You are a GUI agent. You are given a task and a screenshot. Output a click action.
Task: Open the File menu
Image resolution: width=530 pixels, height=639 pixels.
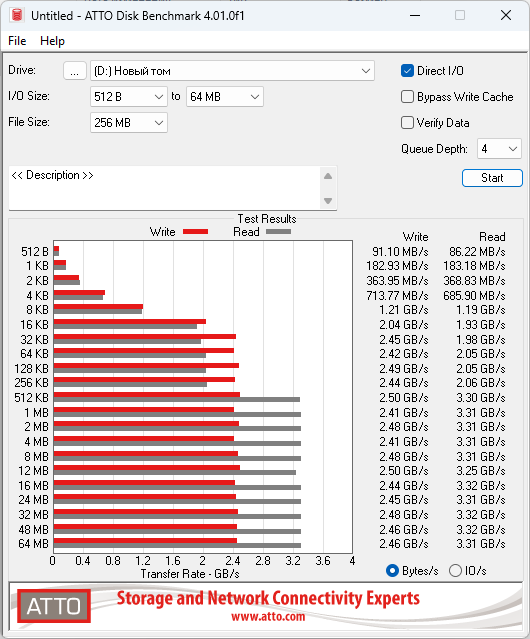pyautogui.click(x=17, y=41)
